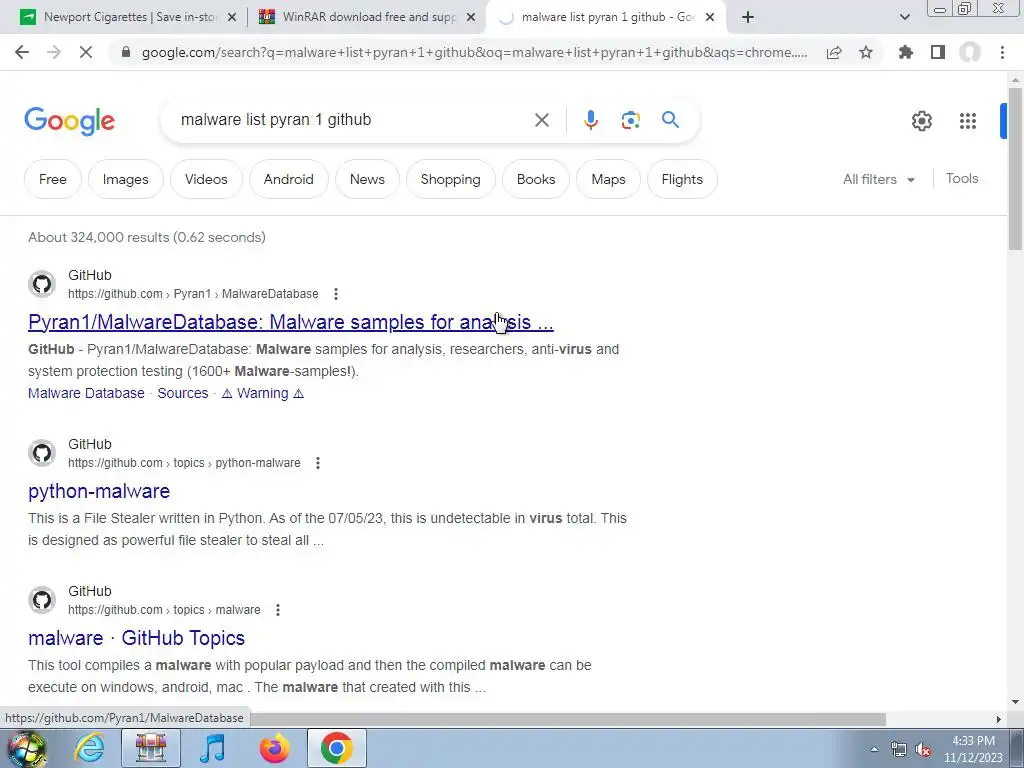The width and height of the screenshot is (1024, 768).
Task: Click the Chrome taskbar button
Action: 337,748
